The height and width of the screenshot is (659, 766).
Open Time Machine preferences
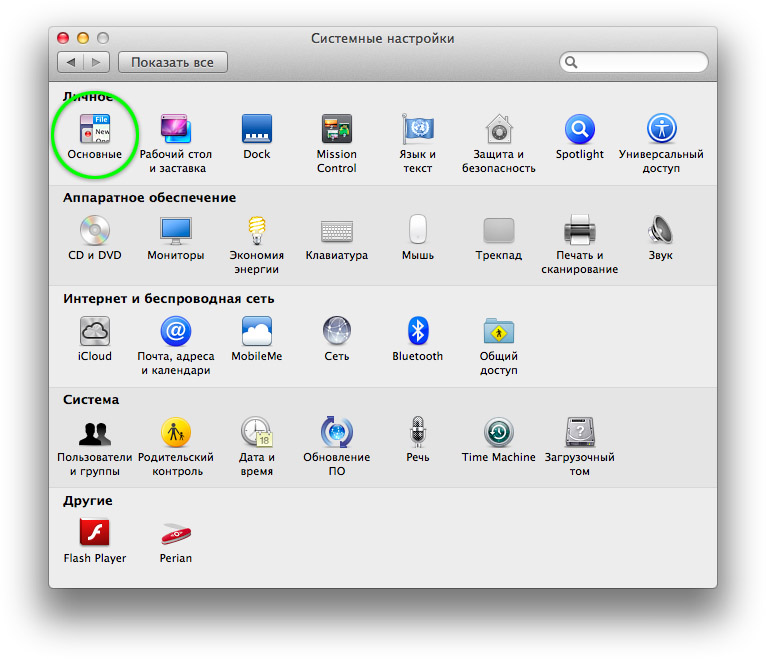(499, 433)
